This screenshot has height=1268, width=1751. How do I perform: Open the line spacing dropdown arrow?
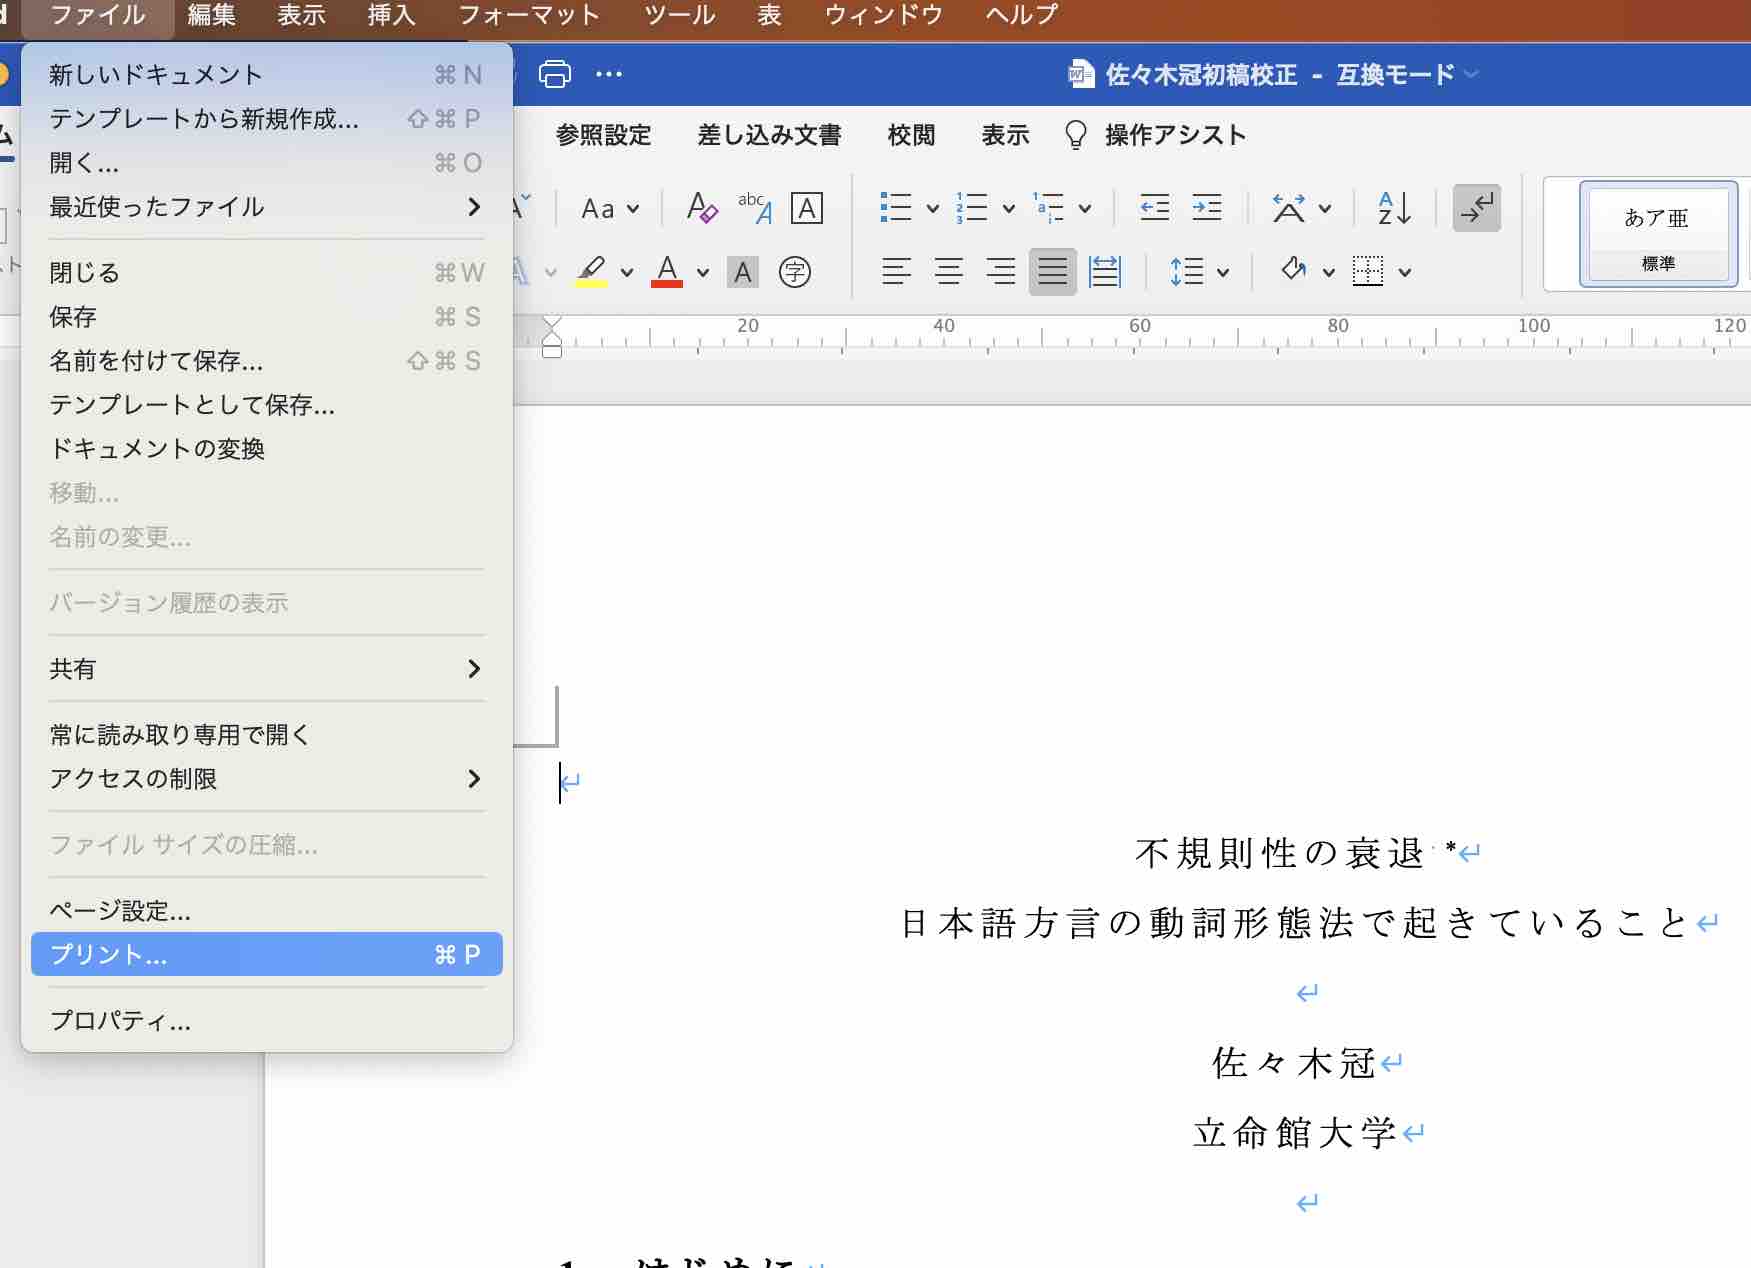[x=1223, y=272]
